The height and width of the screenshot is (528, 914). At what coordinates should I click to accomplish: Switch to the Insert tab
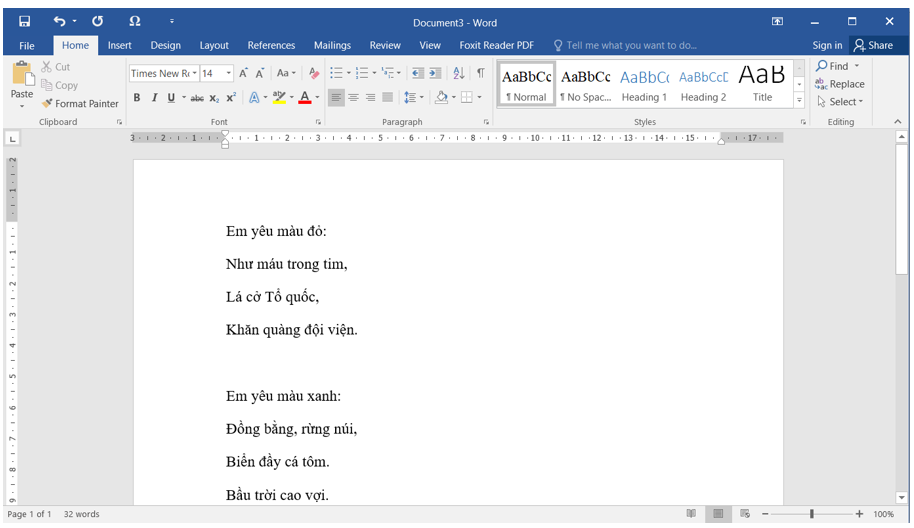(x=119, y=45)
